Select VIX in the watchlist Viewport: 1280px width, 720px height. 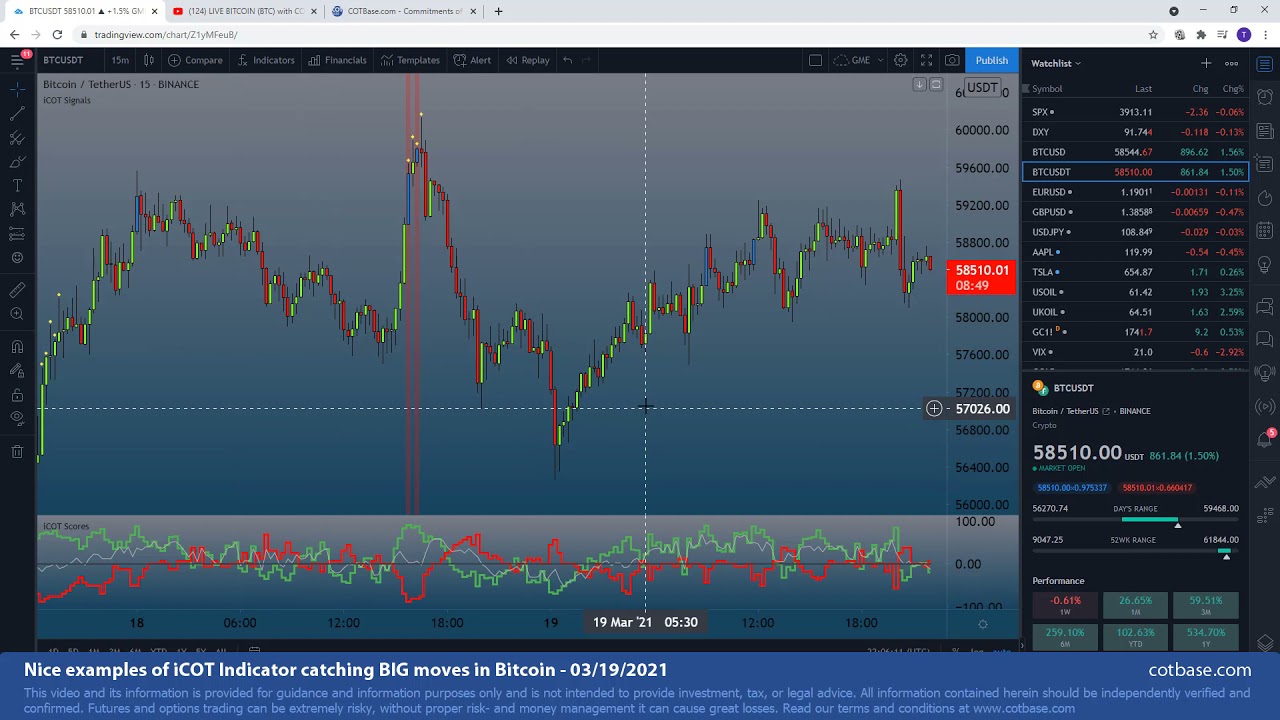tap(1136, 352)
